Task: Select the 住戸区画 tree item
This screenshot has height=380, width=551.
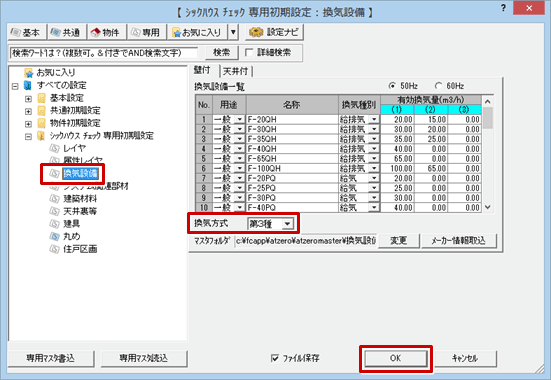Action: click(x=80, y=249)
